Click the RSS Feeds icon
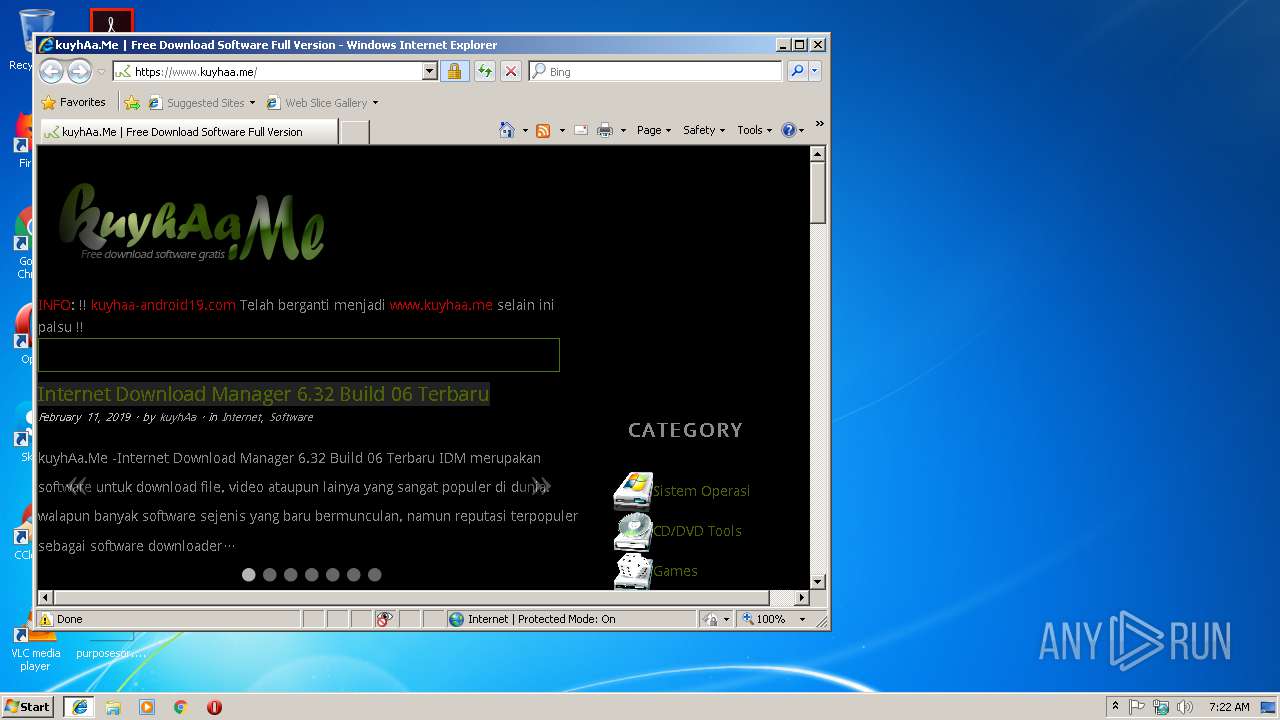1280x720 pixels. (543, 130)
